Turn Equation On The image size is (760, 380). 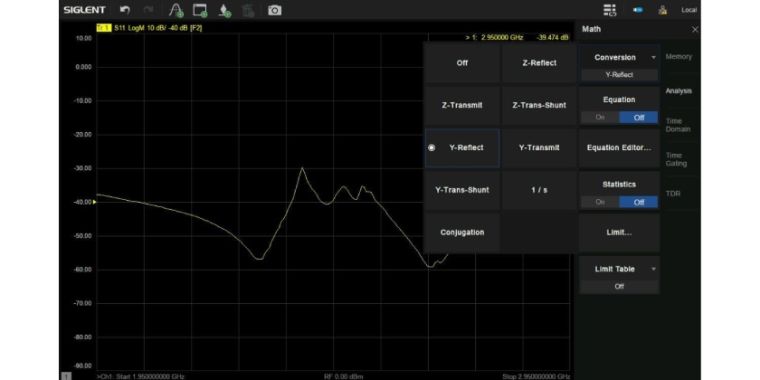(600, 117)
